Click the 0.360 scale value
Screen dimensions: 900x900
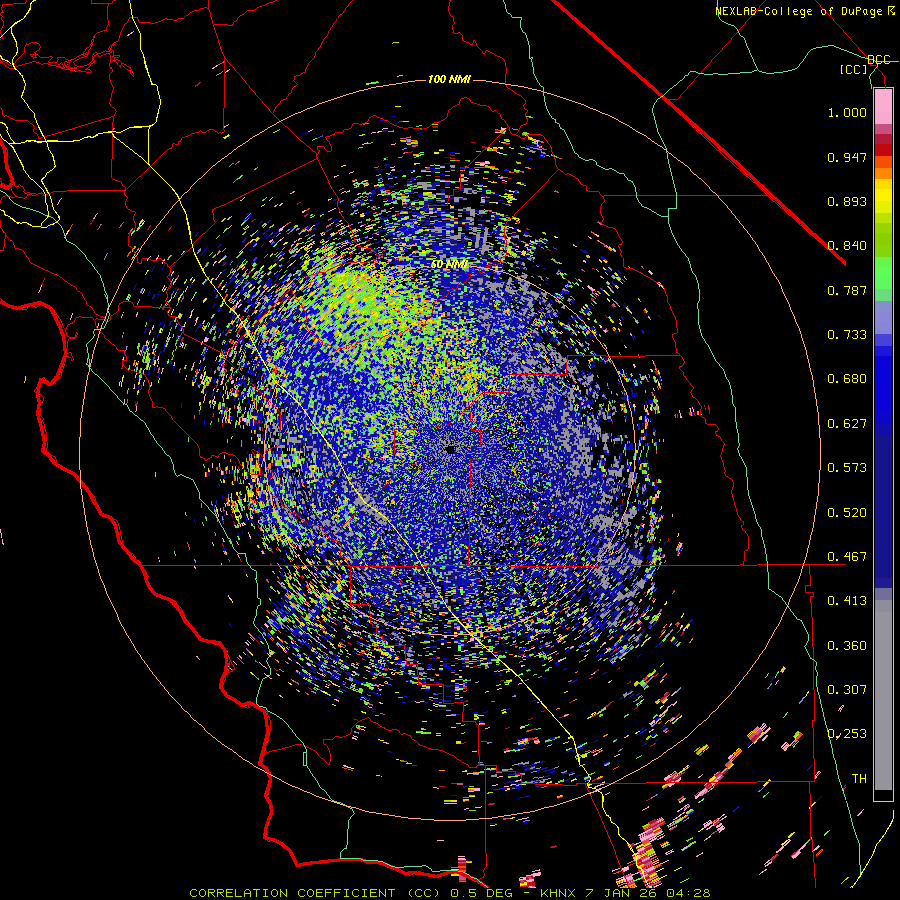pyautogui.click(x=847, y=646)
